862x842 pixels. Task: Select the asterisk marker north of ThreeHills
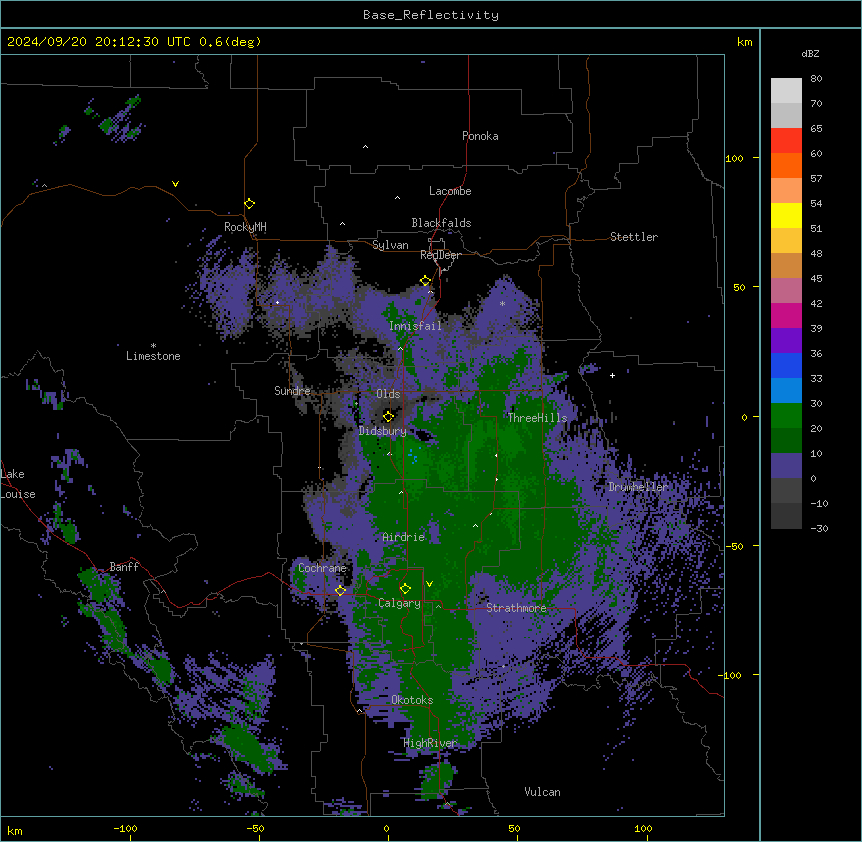pyautogui.click(x=502, y=303)
